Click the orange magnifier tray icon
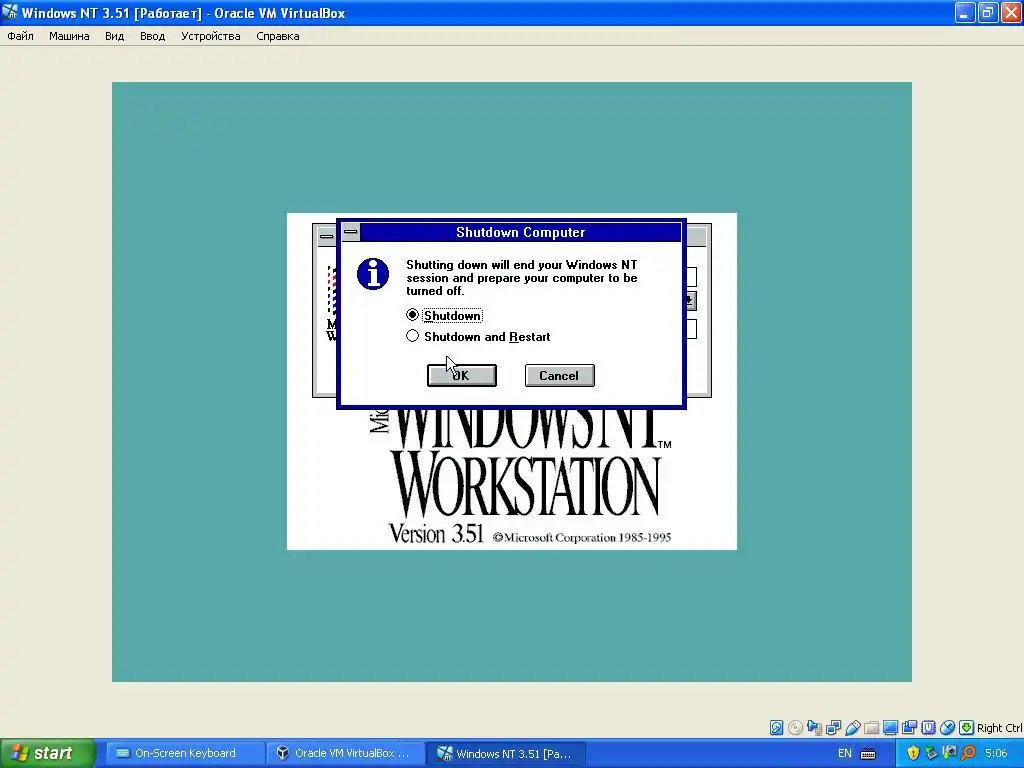The width and height of the screenshot is (1024, 768). click(x=968, y=753)
